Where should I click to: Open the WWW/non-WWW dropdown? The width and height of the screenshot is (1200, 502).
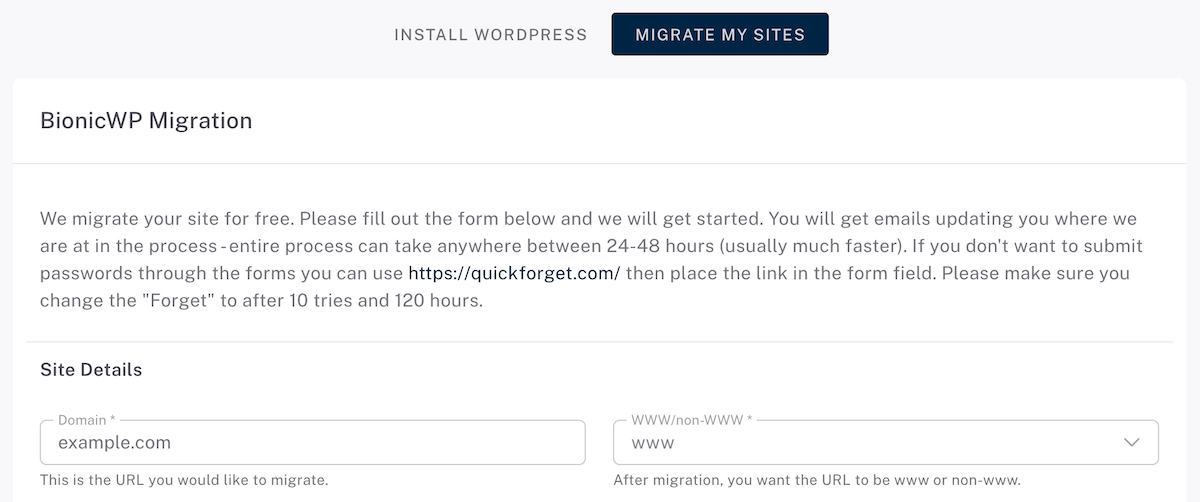[885, 443]
